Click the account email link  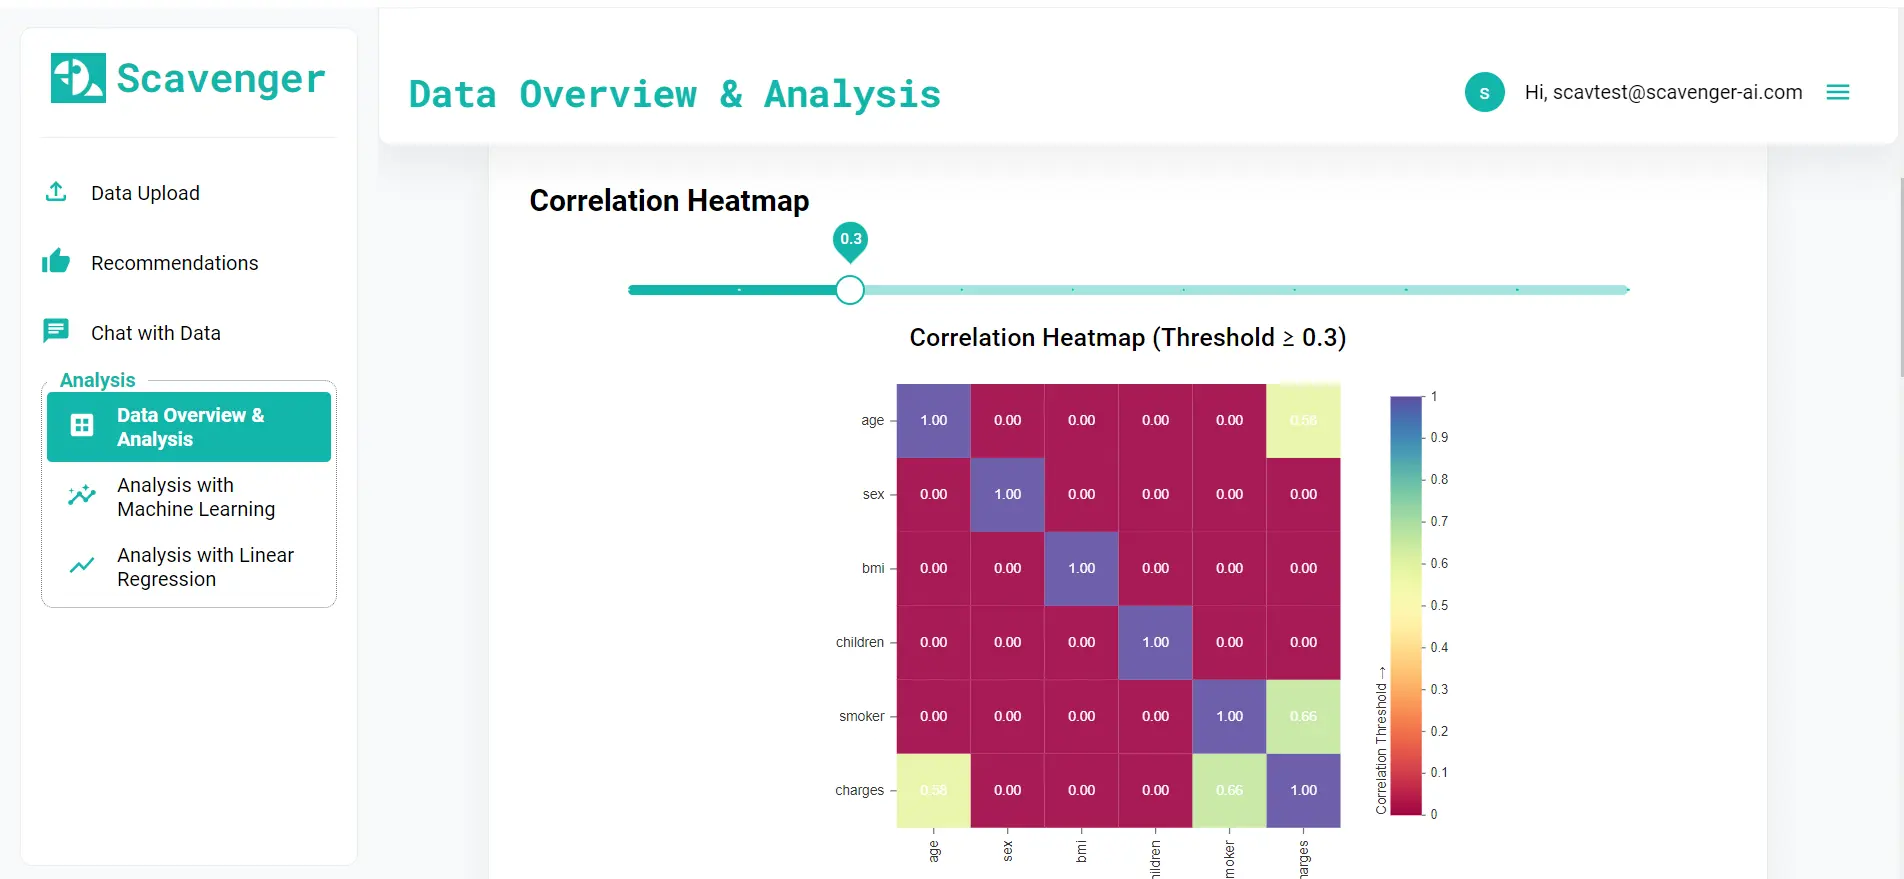click(x=1663, y=92)
